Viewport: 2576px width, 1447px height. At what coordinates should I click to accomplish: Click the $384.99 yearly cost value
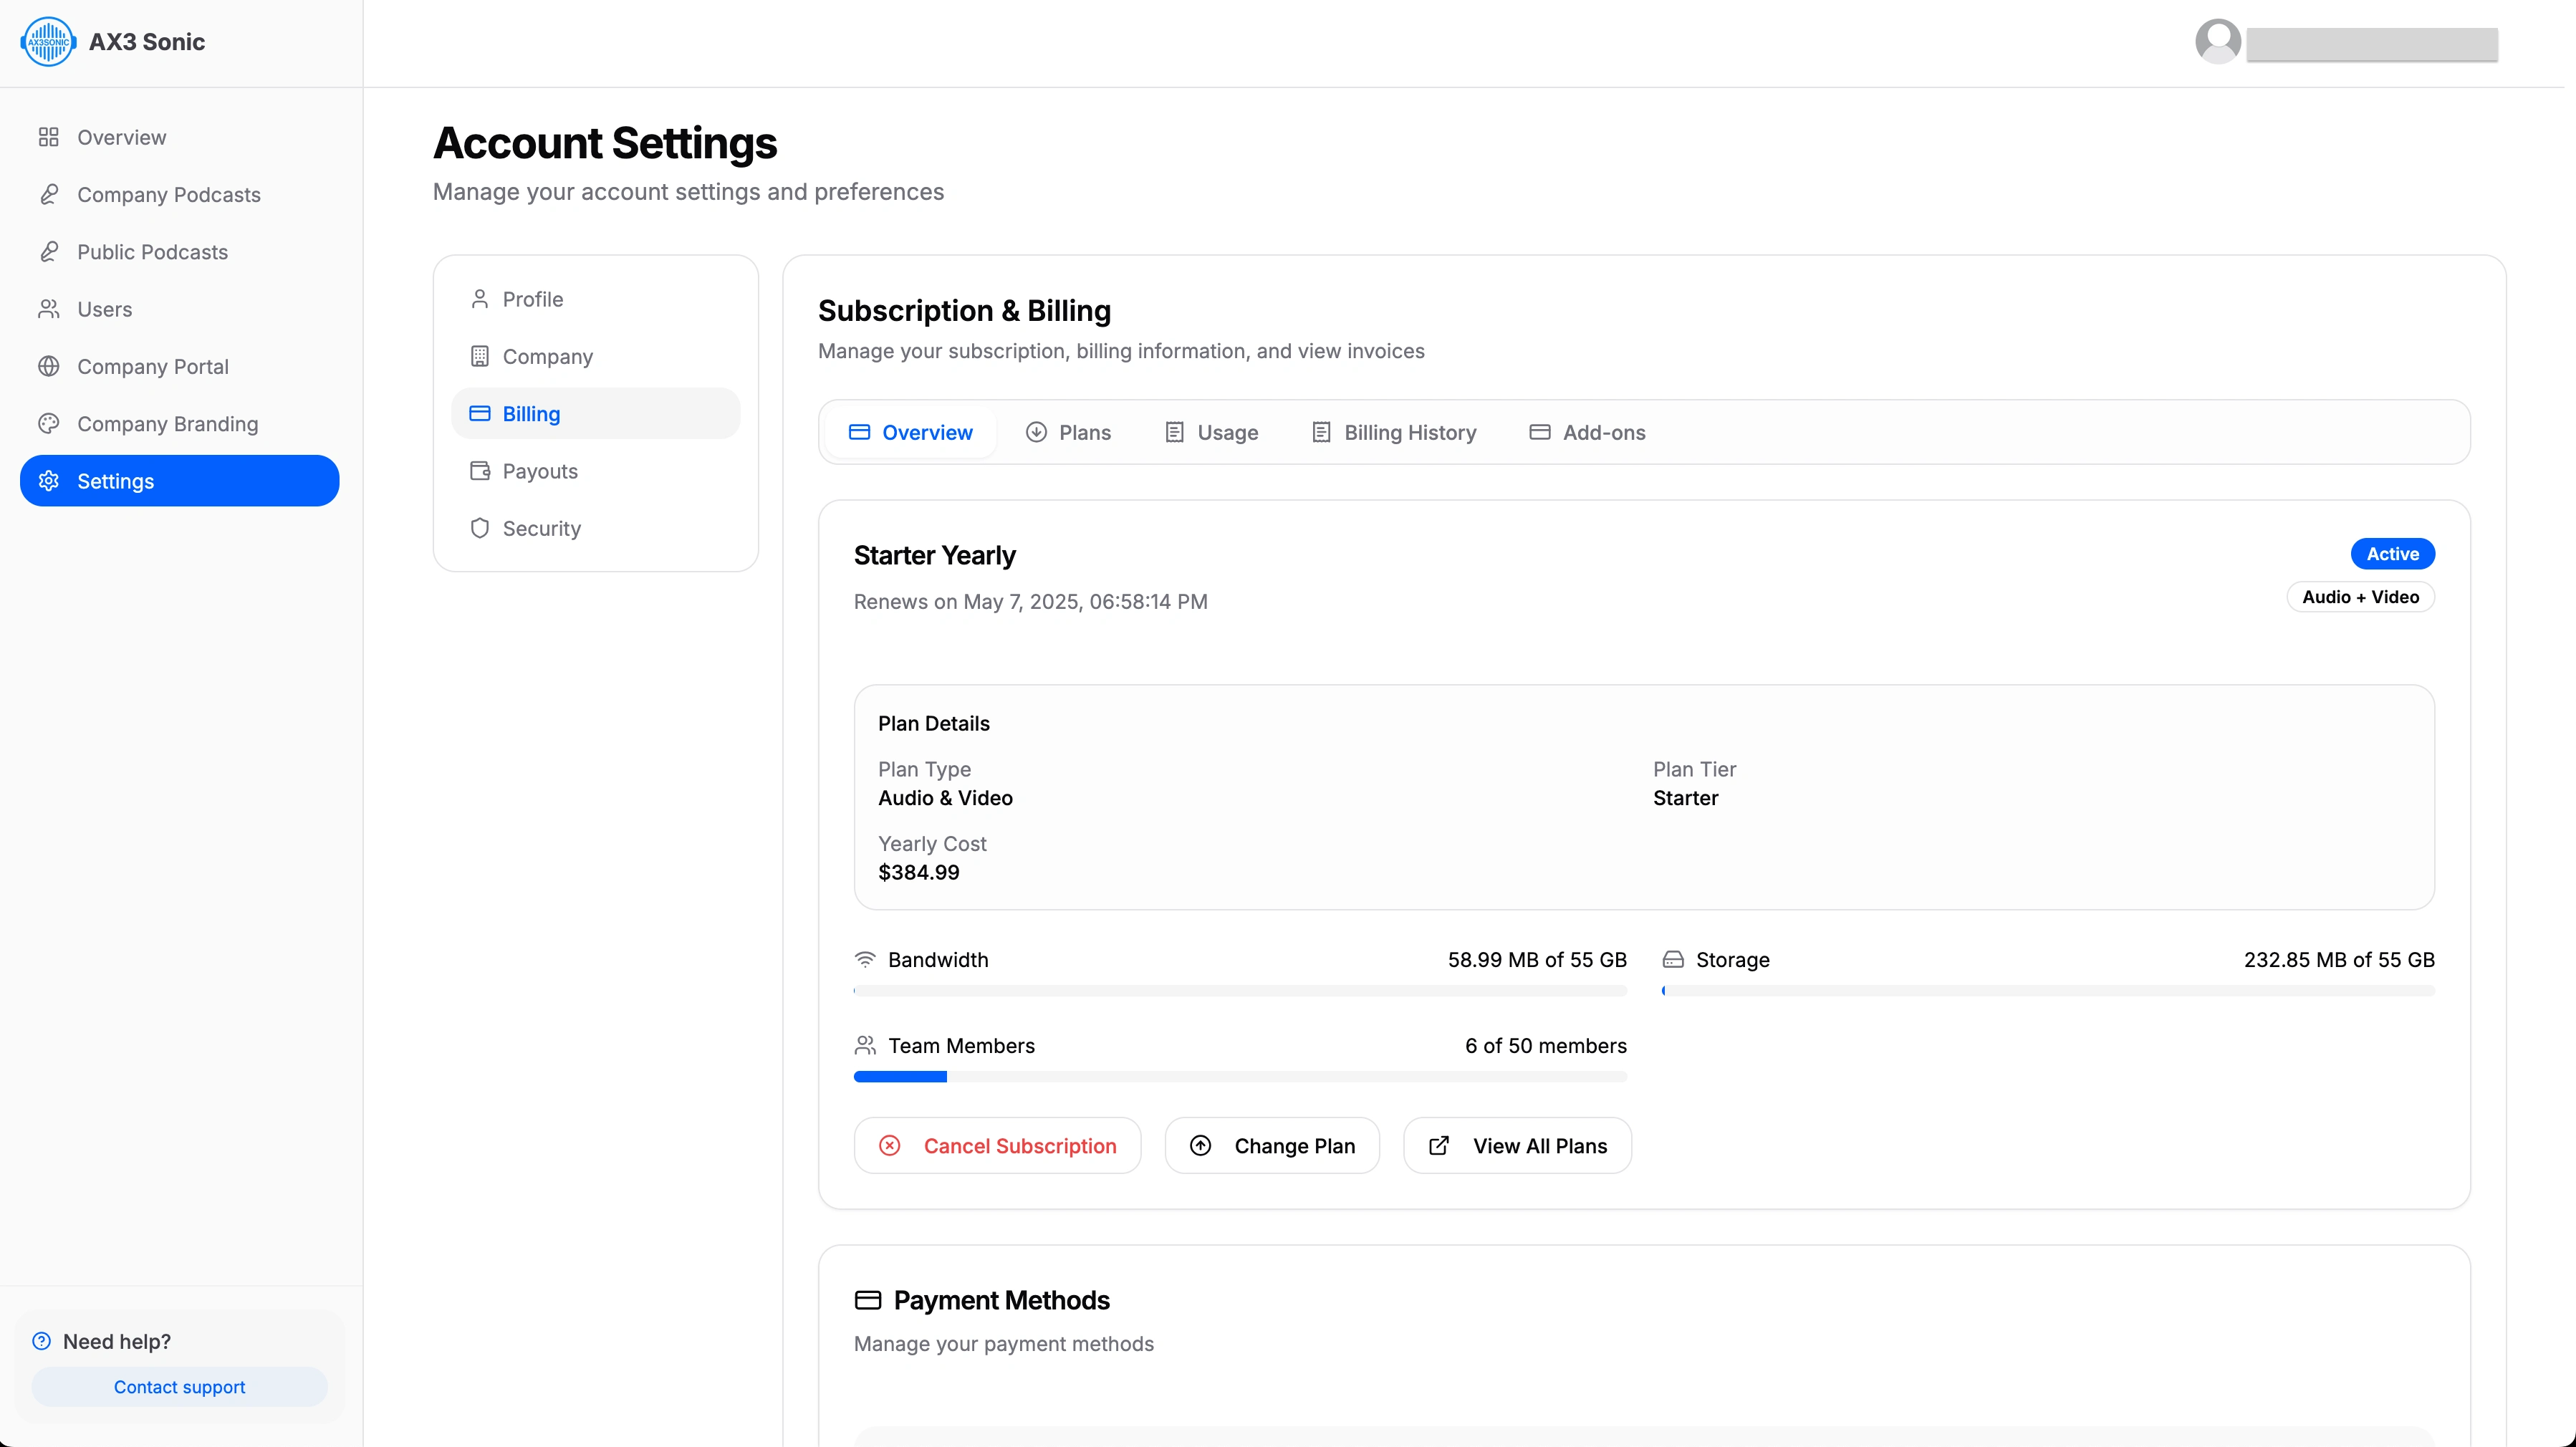click(918, 872)
